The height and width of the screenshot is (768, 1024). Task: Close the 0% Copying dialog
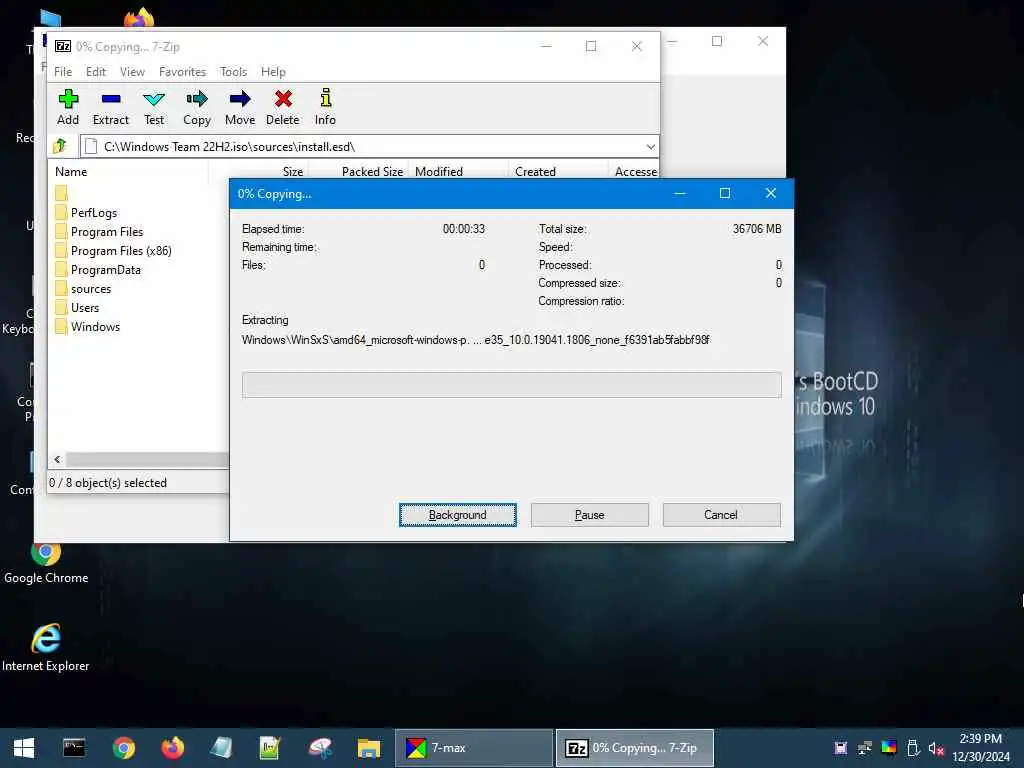(x=771, y=193)
